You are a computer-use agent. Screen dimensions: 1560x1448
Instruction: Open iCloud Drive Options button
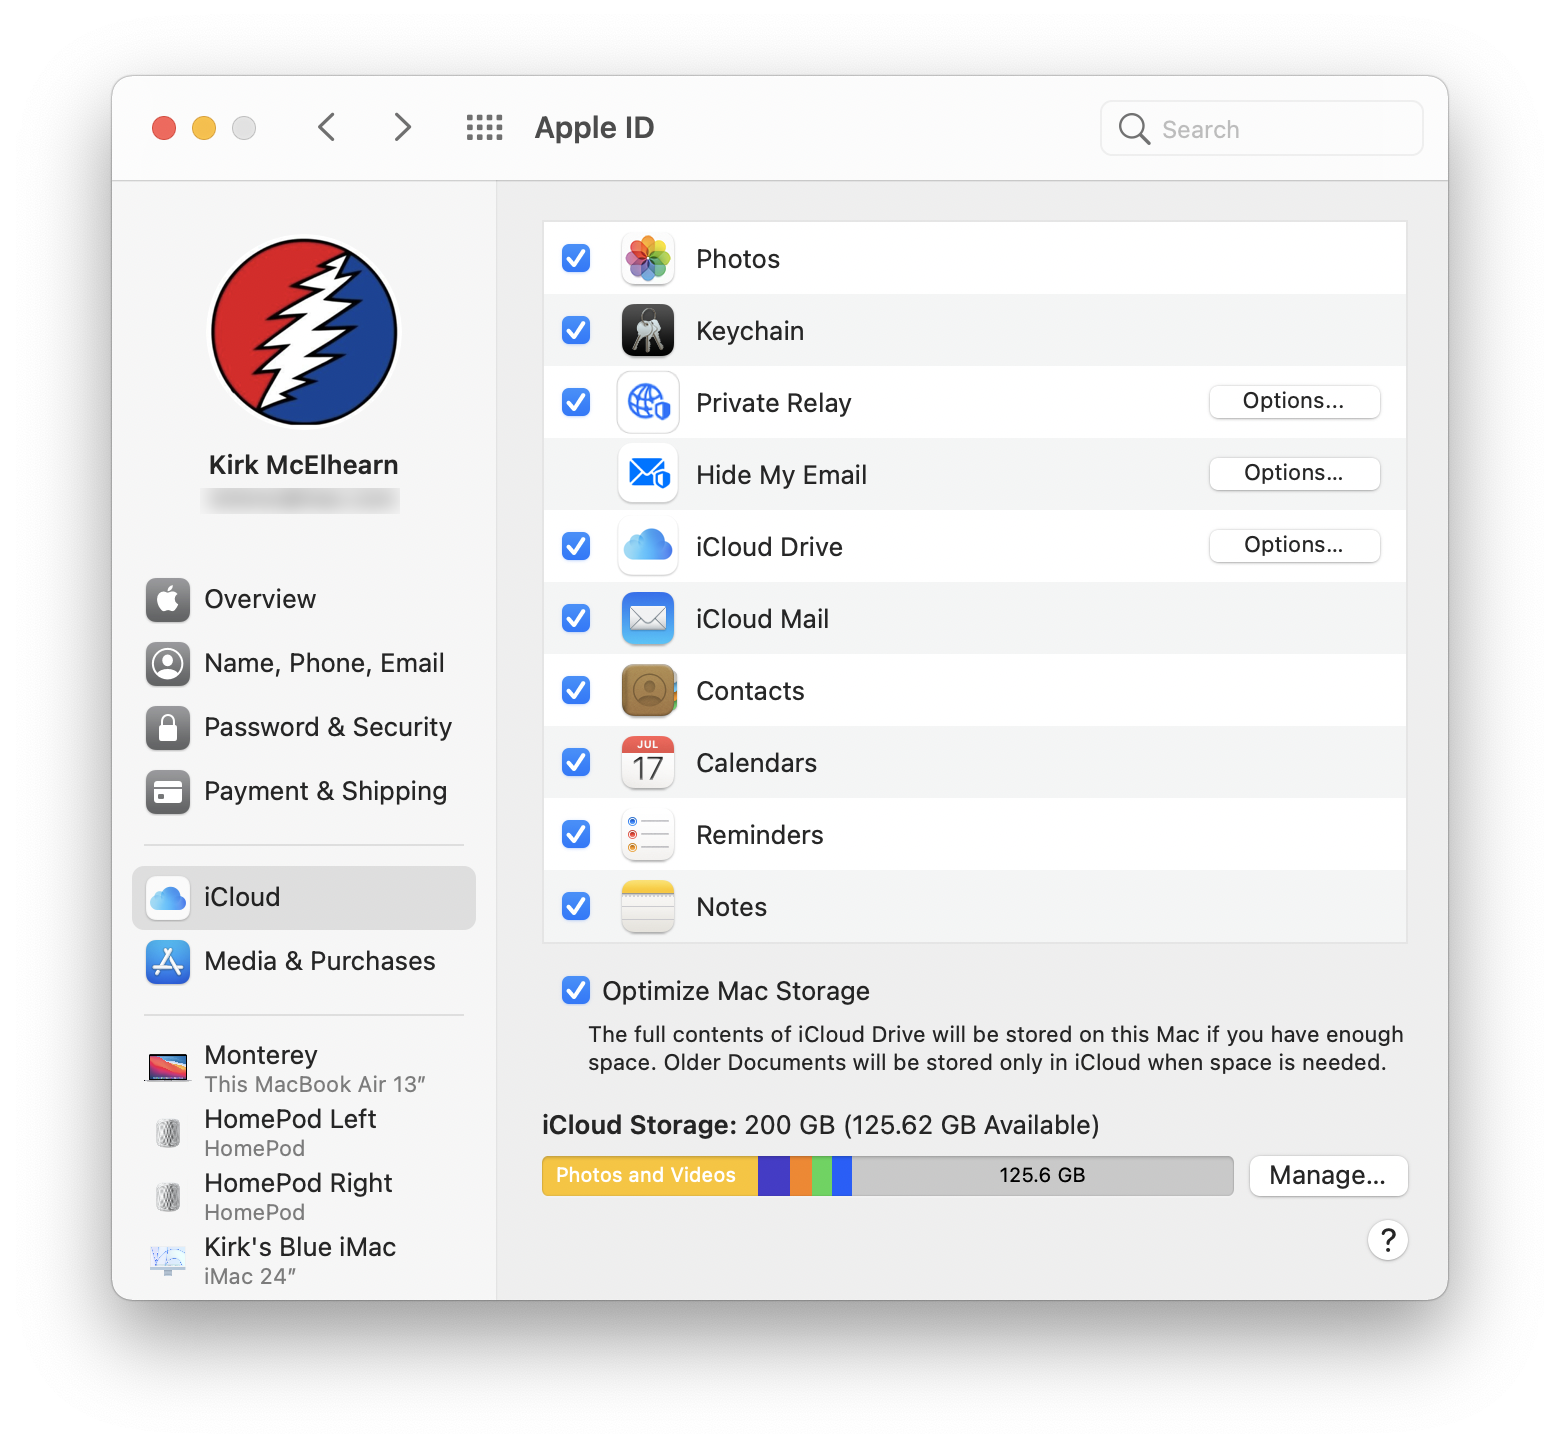[x=1294, y=546]
